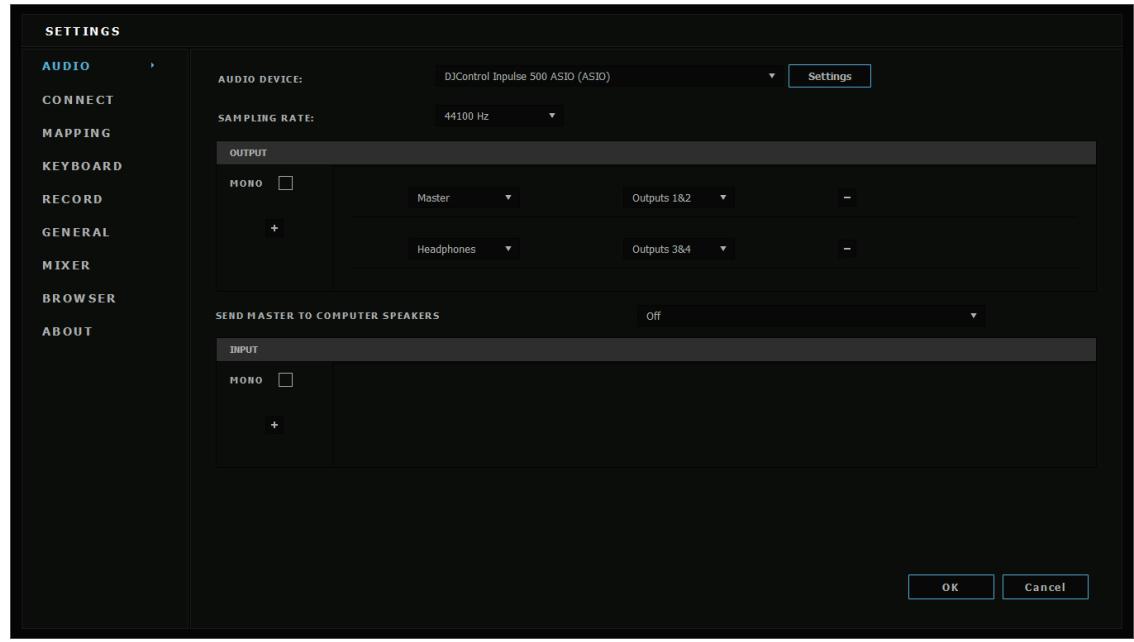Add a new input routing row
Image resolution: width=1134 pixels, height=642 pixels.
pos(274,425)
